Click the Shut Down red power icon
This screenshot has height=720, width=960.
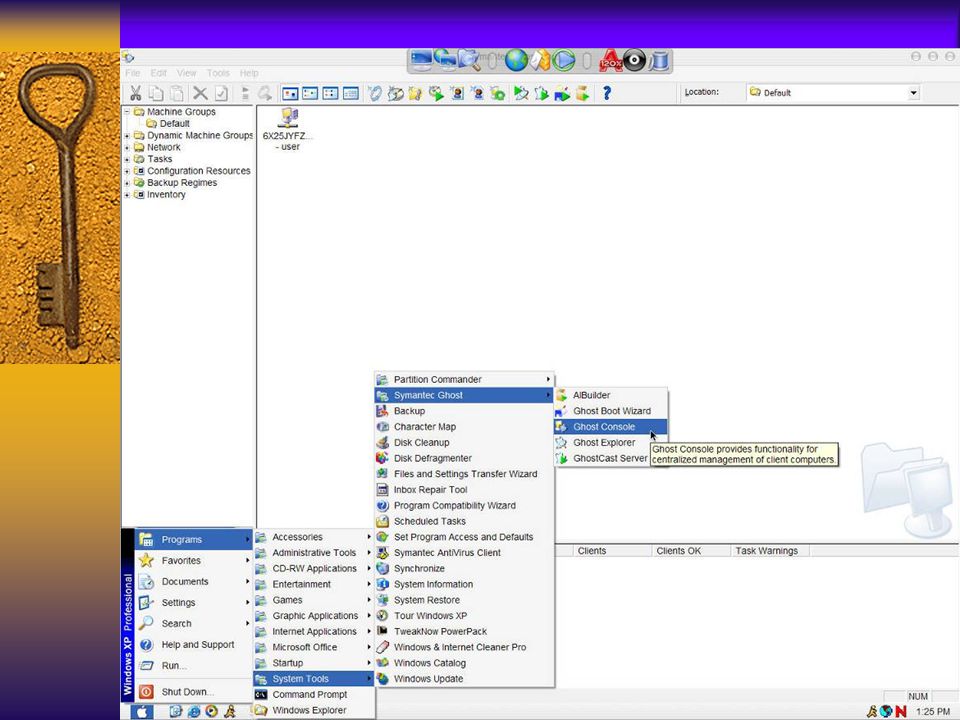click(146, 692)
